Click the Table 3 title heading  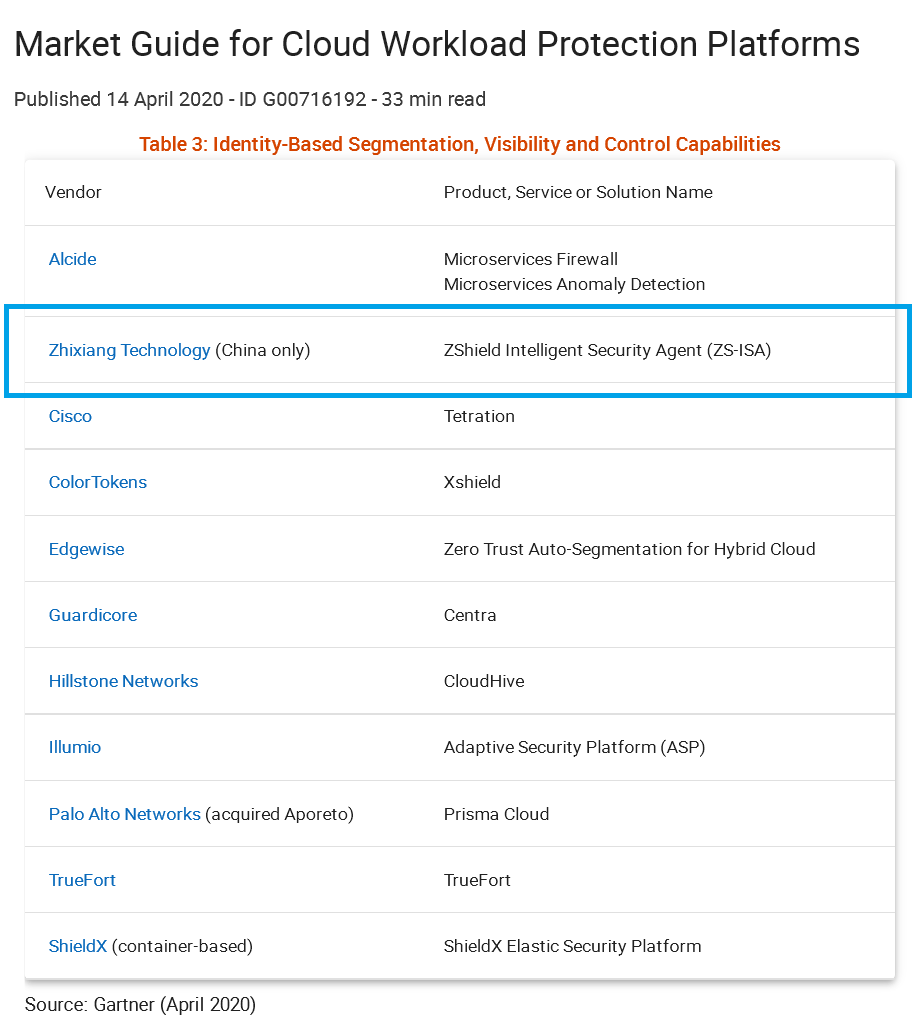pyautogui.click(x=459, y=144)
